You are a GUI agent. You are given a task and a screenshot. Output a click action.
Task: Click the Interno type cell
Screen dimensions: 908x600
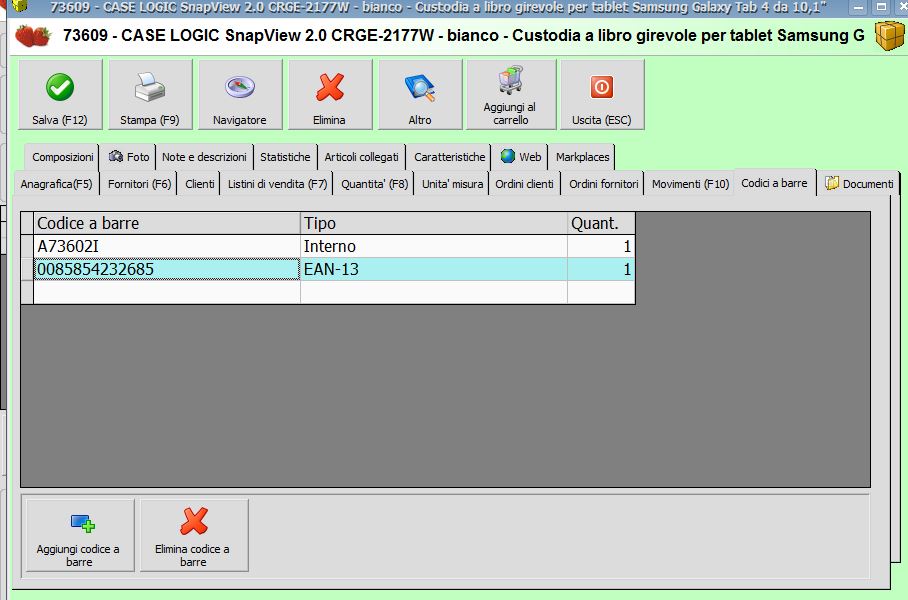click(434, 246)
